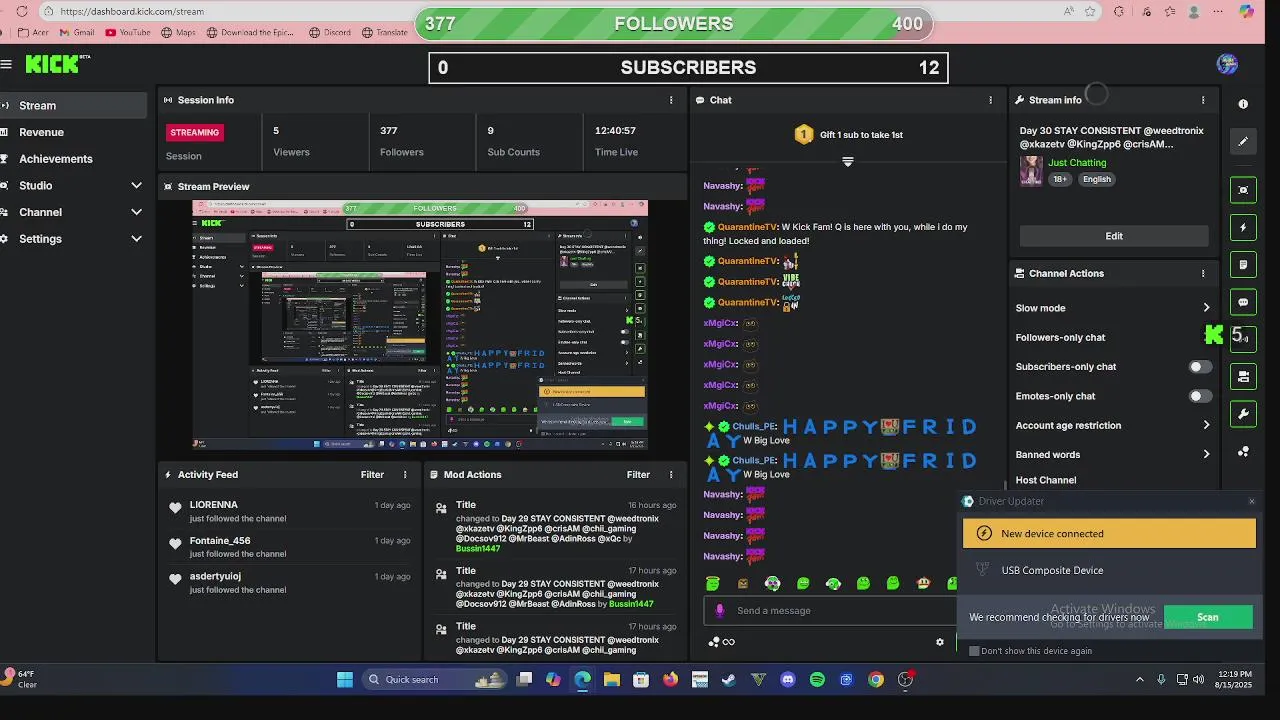Click Fontaine_456 in Activity Feed
The height and width of the screenshot is (720, 1280).
coord(220,541)
